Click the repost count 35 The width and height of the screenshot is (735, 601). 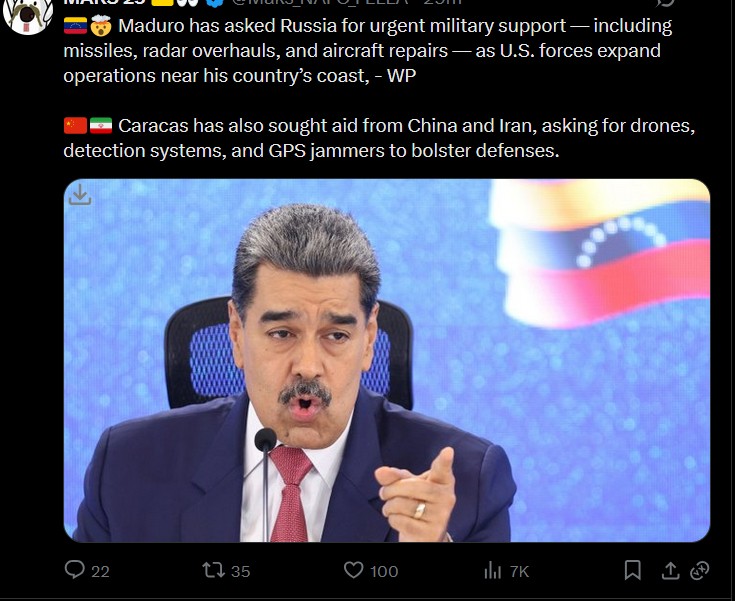click(240, 571)
